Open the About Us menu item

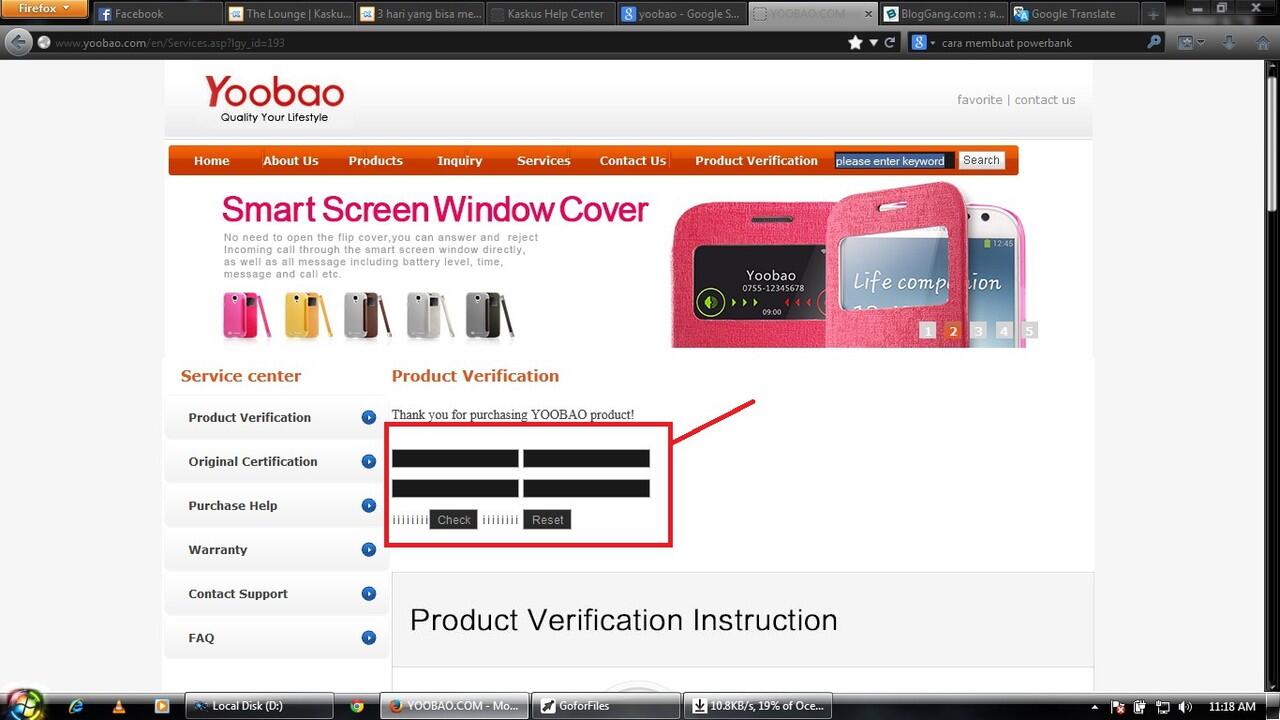290,161
